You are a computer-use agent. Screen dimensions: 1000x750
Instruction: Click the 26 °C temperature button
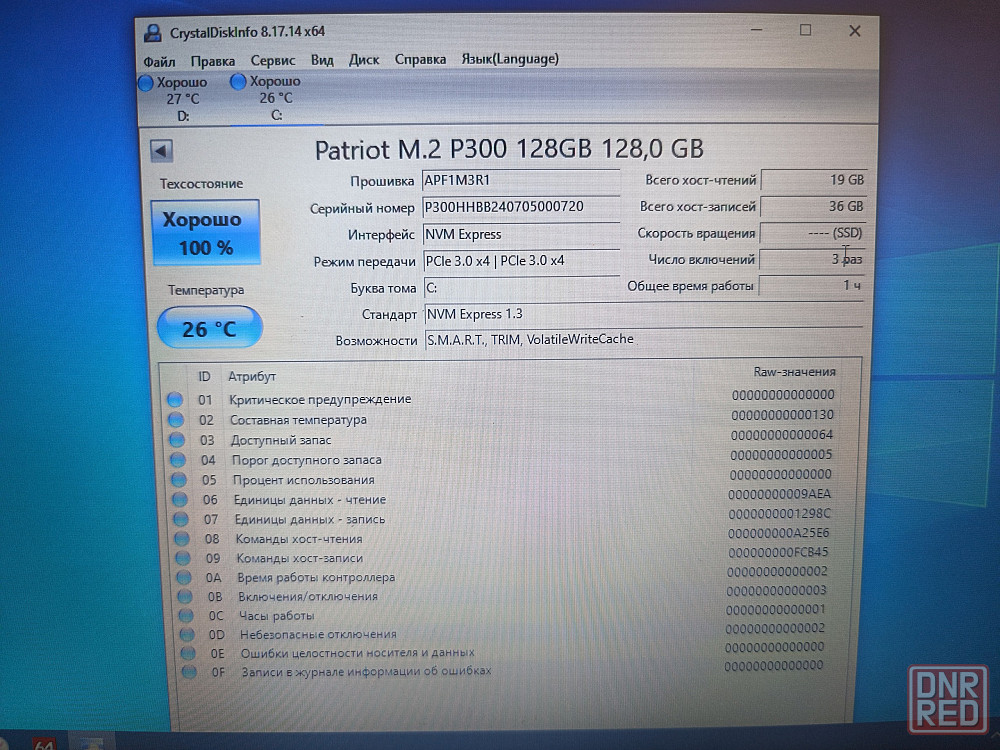[210, 328]
